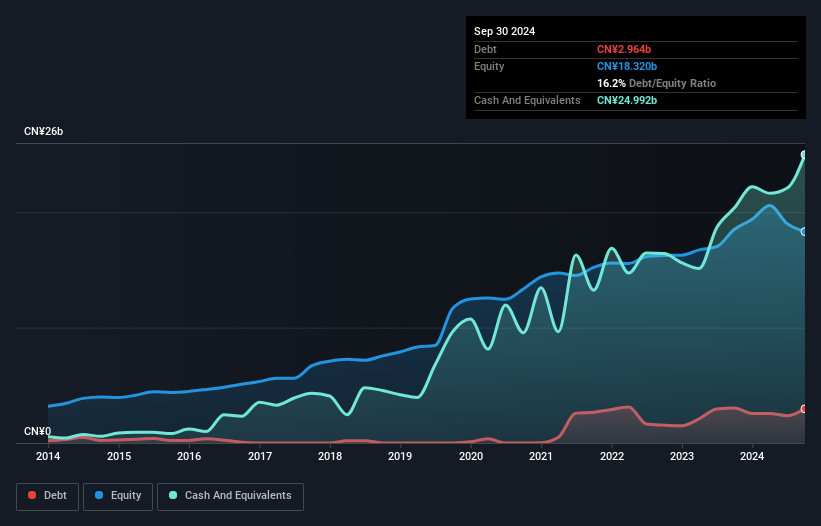Image resolution: width=821 pixels, height=526 pixels.
Task: Select the Cash endpoint marker at Sep 2024
Action: pyautogui.click(x=805, y=154)
